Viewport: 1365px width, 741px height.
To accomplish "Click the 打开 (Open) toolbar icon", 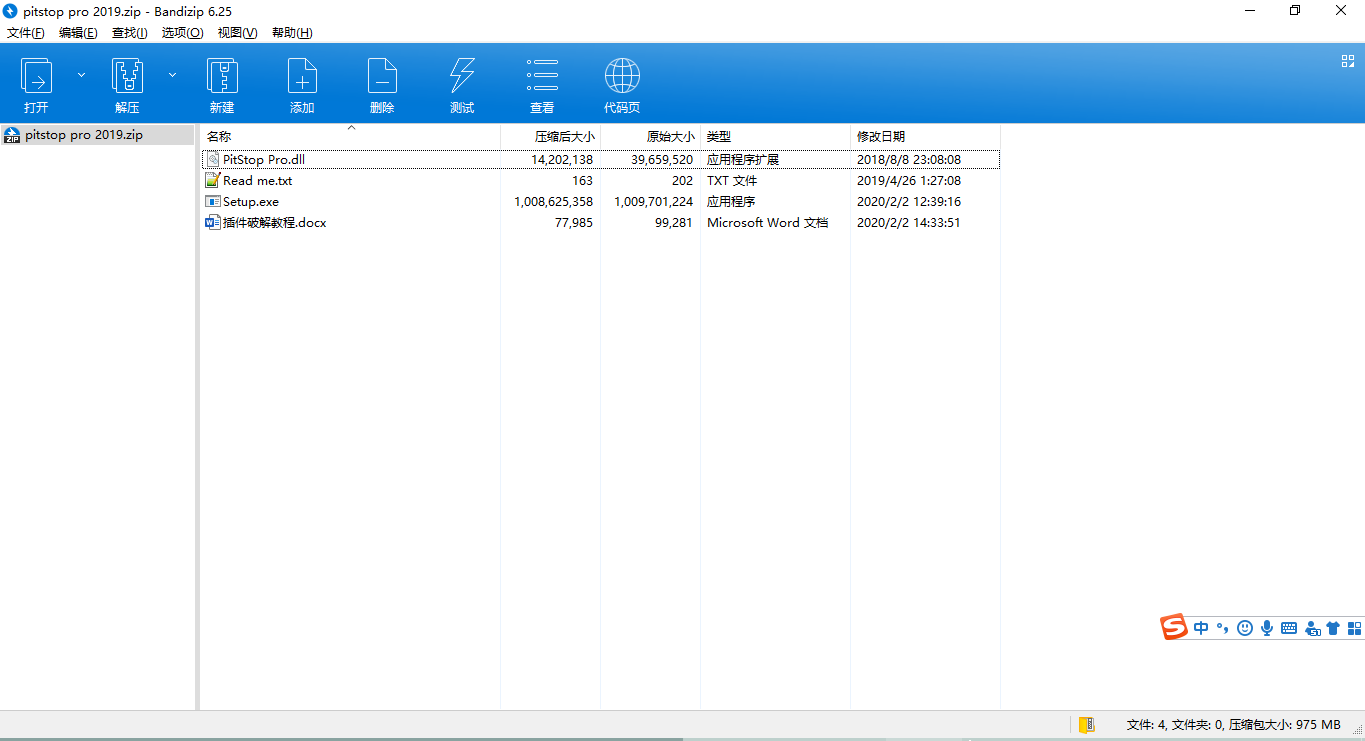I will tap(36, 76).
